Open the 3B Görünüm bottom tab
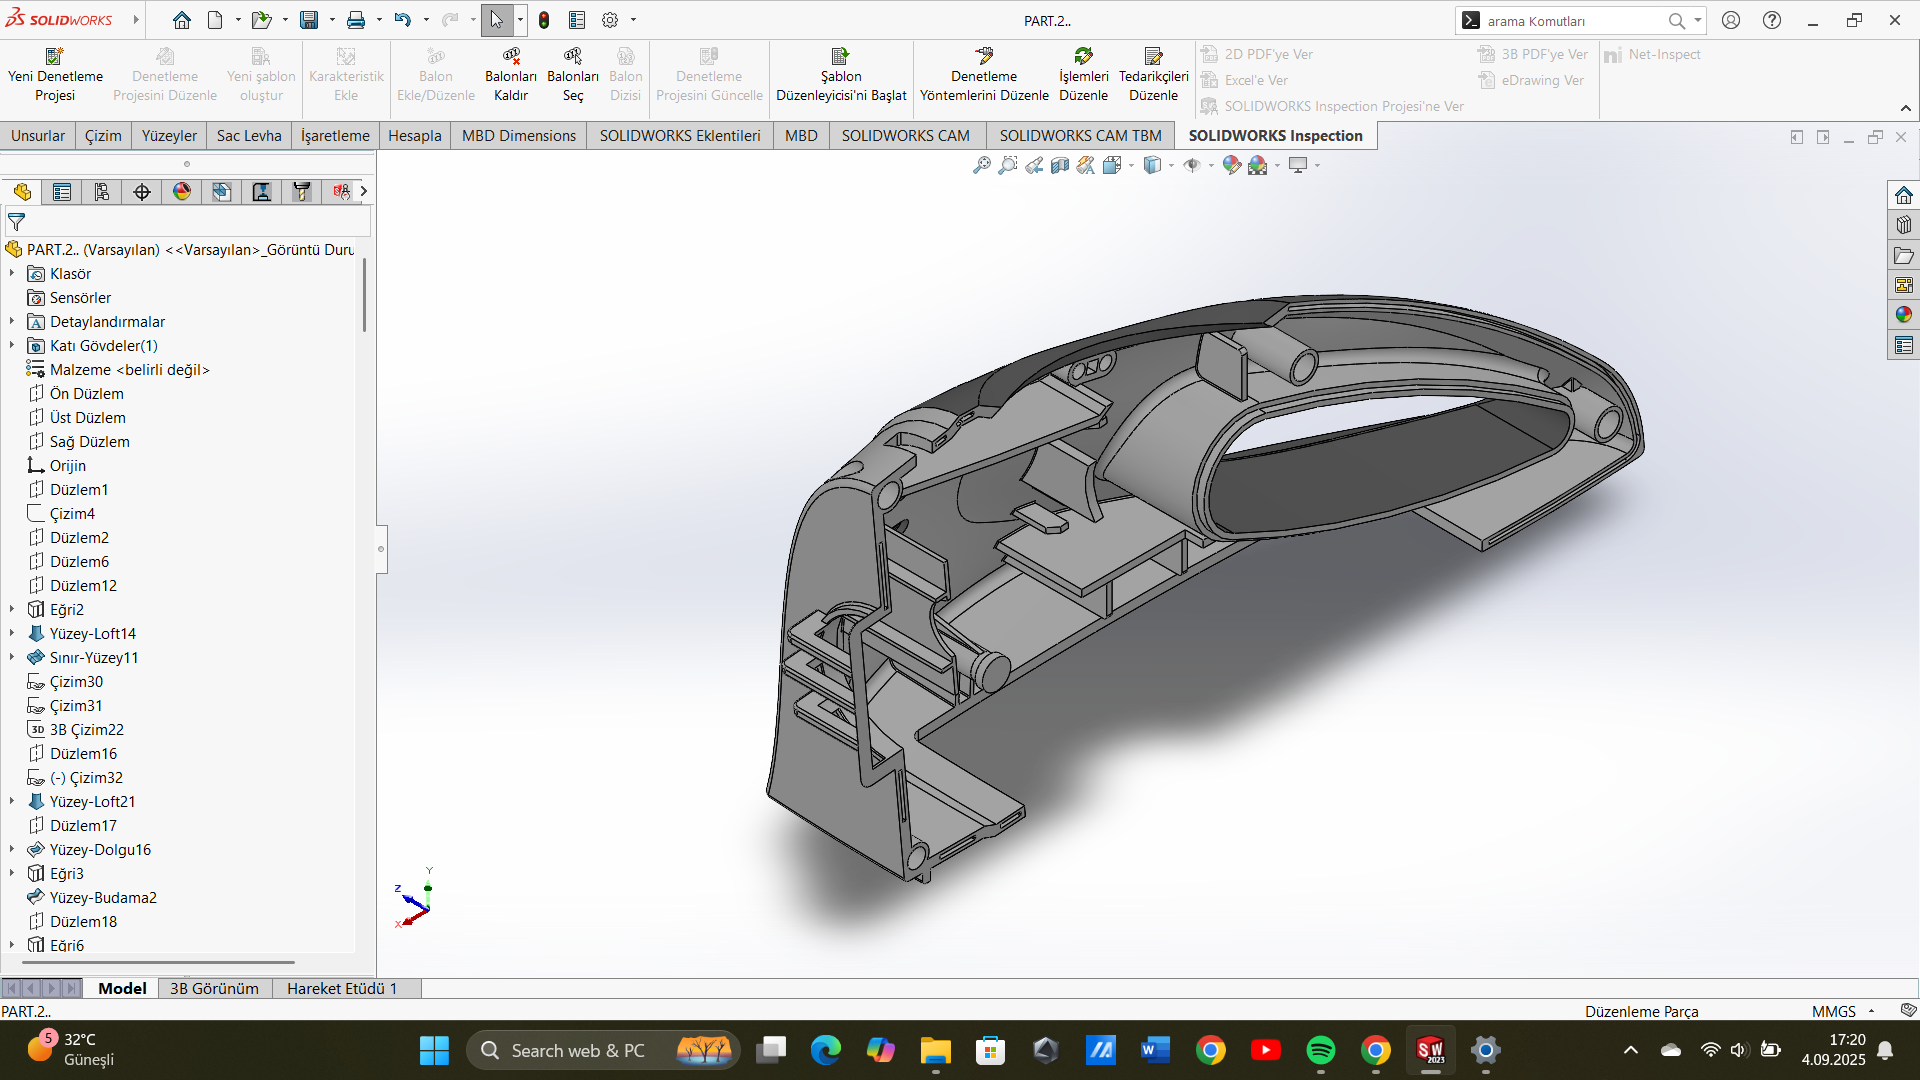The height and width of the screenshot is (1080, 1920). coord(214,989)
